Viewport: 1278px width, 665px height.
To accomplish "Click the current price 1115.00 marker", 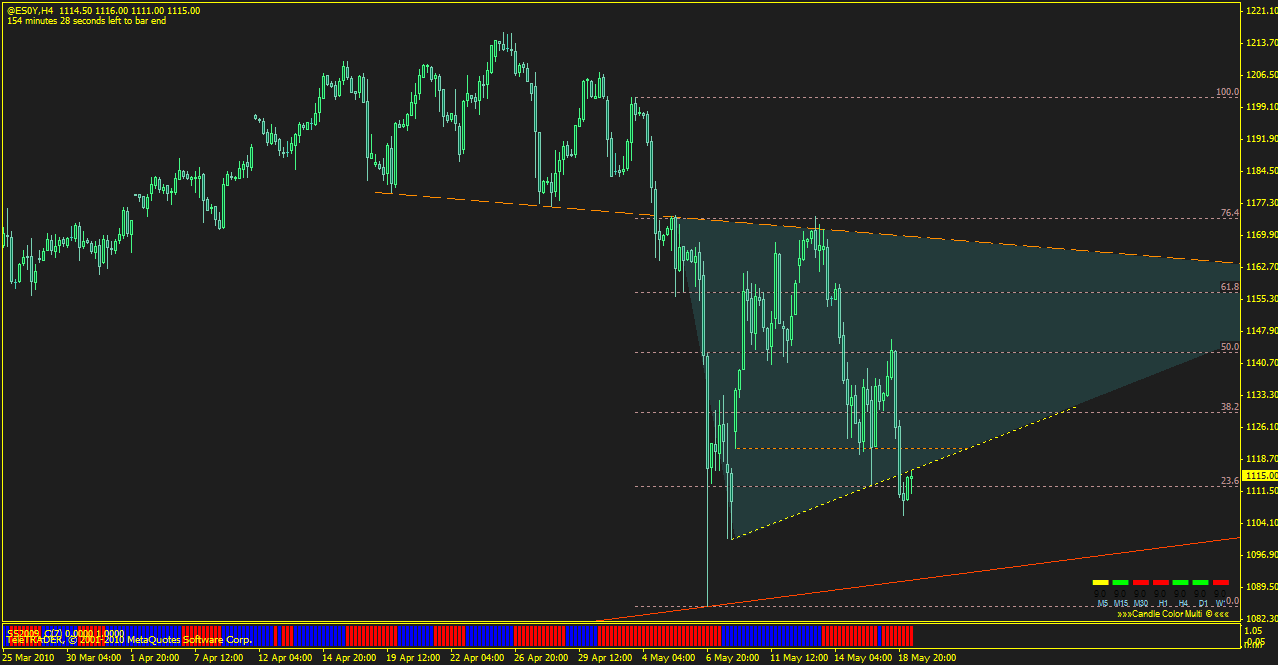I will [x=1258, y=476].
